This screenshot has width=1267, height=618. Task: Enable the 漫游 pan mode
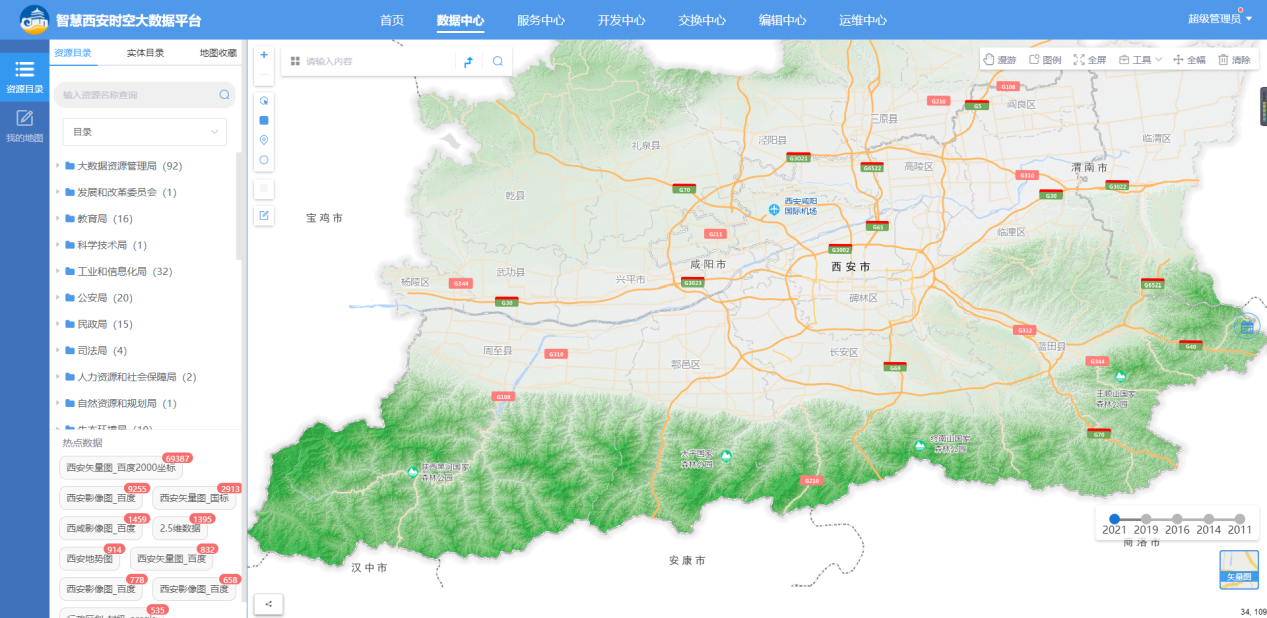click(x=1000, y=60)
